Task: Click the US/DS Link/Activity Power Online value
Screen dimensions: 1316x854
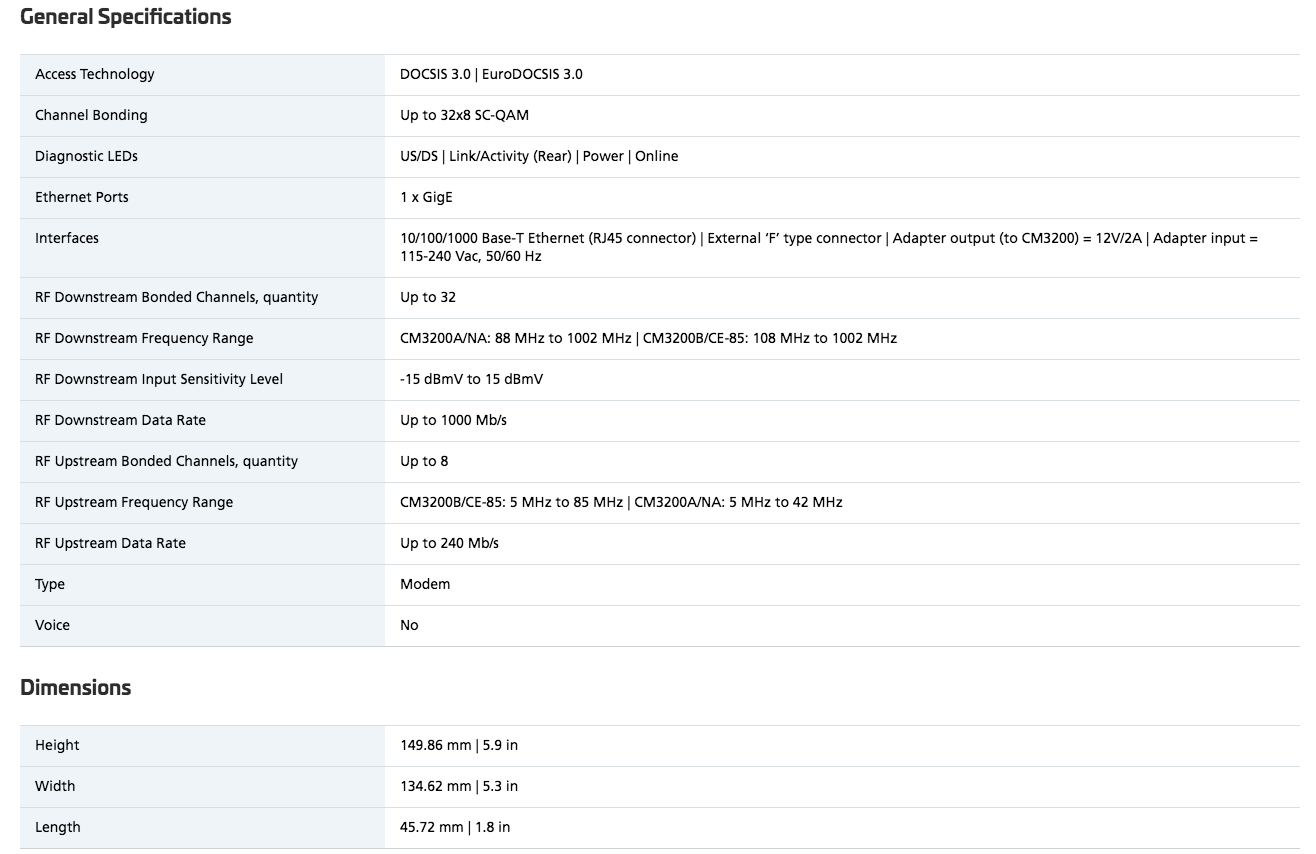Action: tap(539, 156)
